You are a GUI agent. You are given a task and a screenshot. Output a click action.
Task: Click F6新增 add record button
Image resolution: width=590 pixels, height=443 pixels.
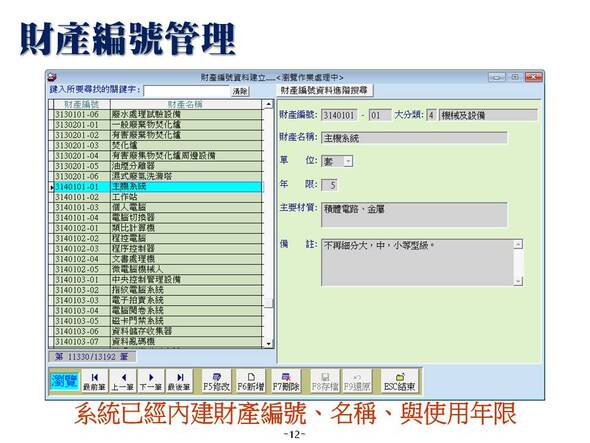coord(251,381)
